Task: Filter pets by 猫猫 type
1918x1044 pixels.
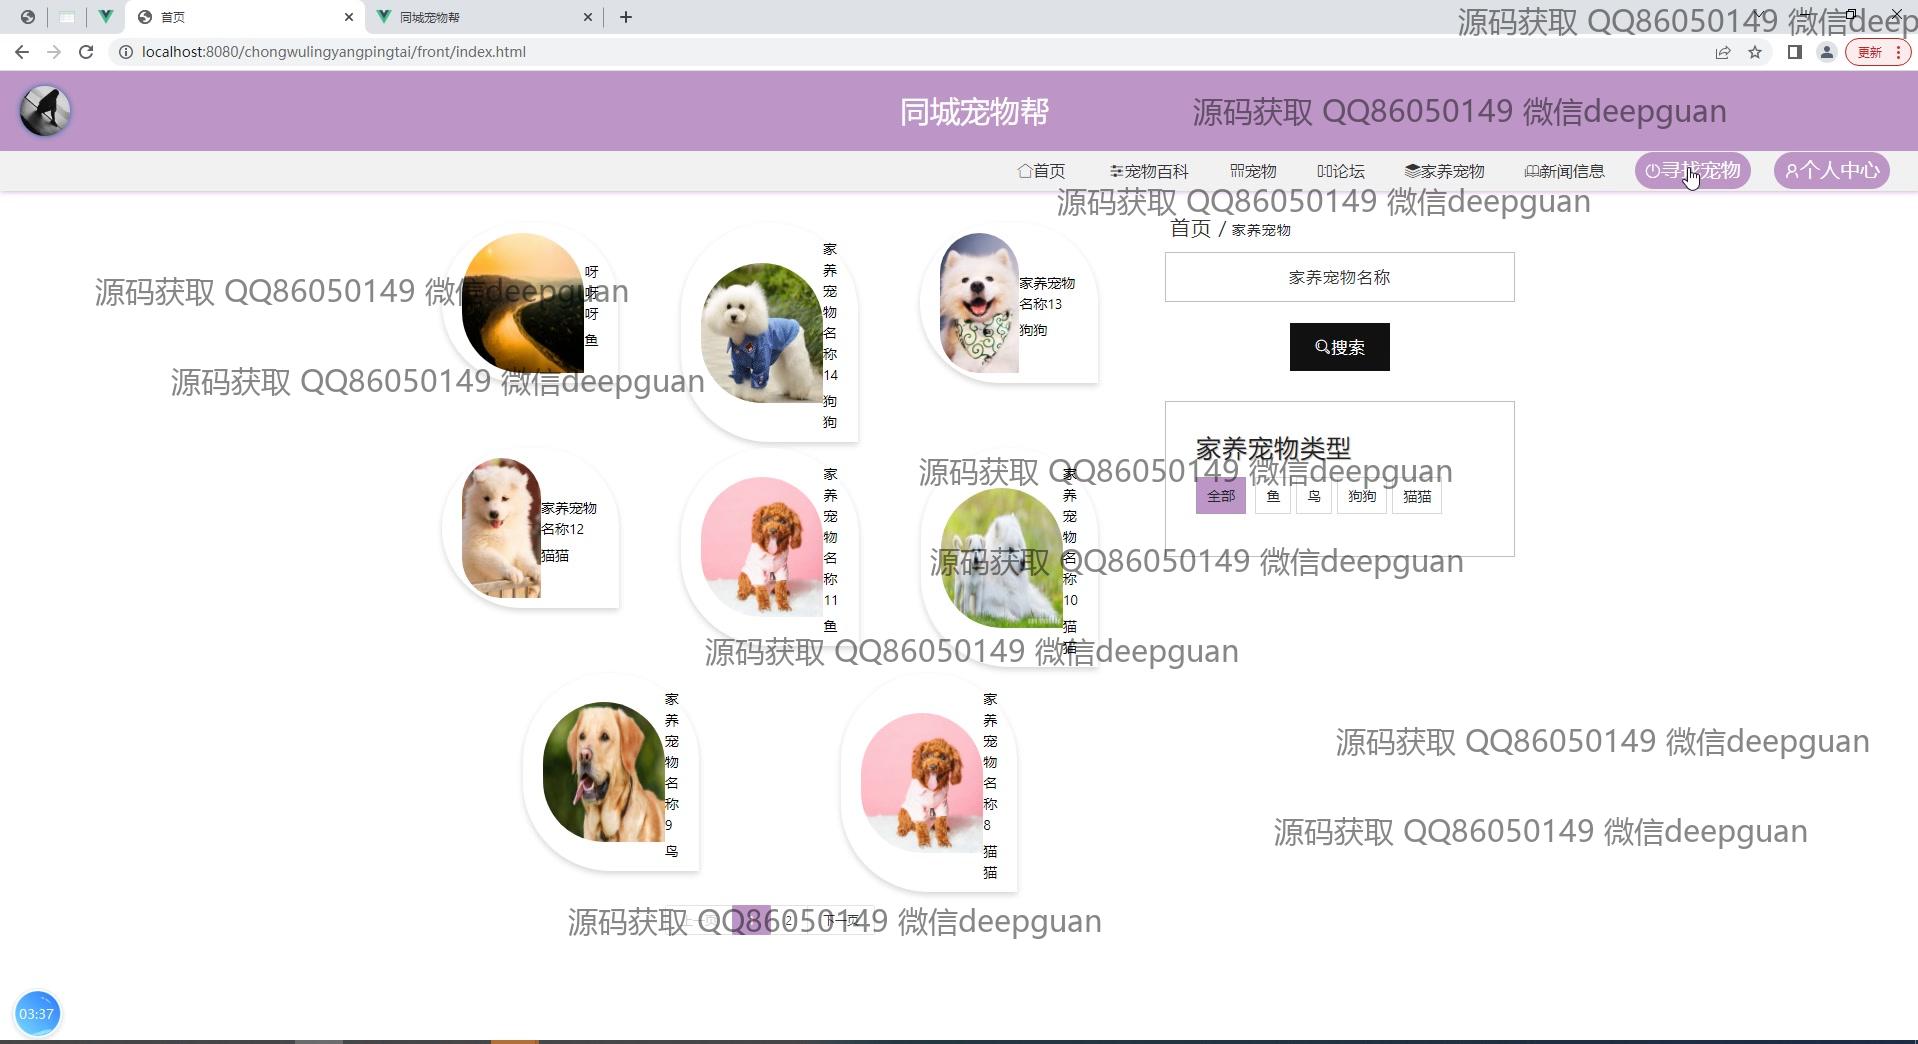Action: tap(1416, 496)
